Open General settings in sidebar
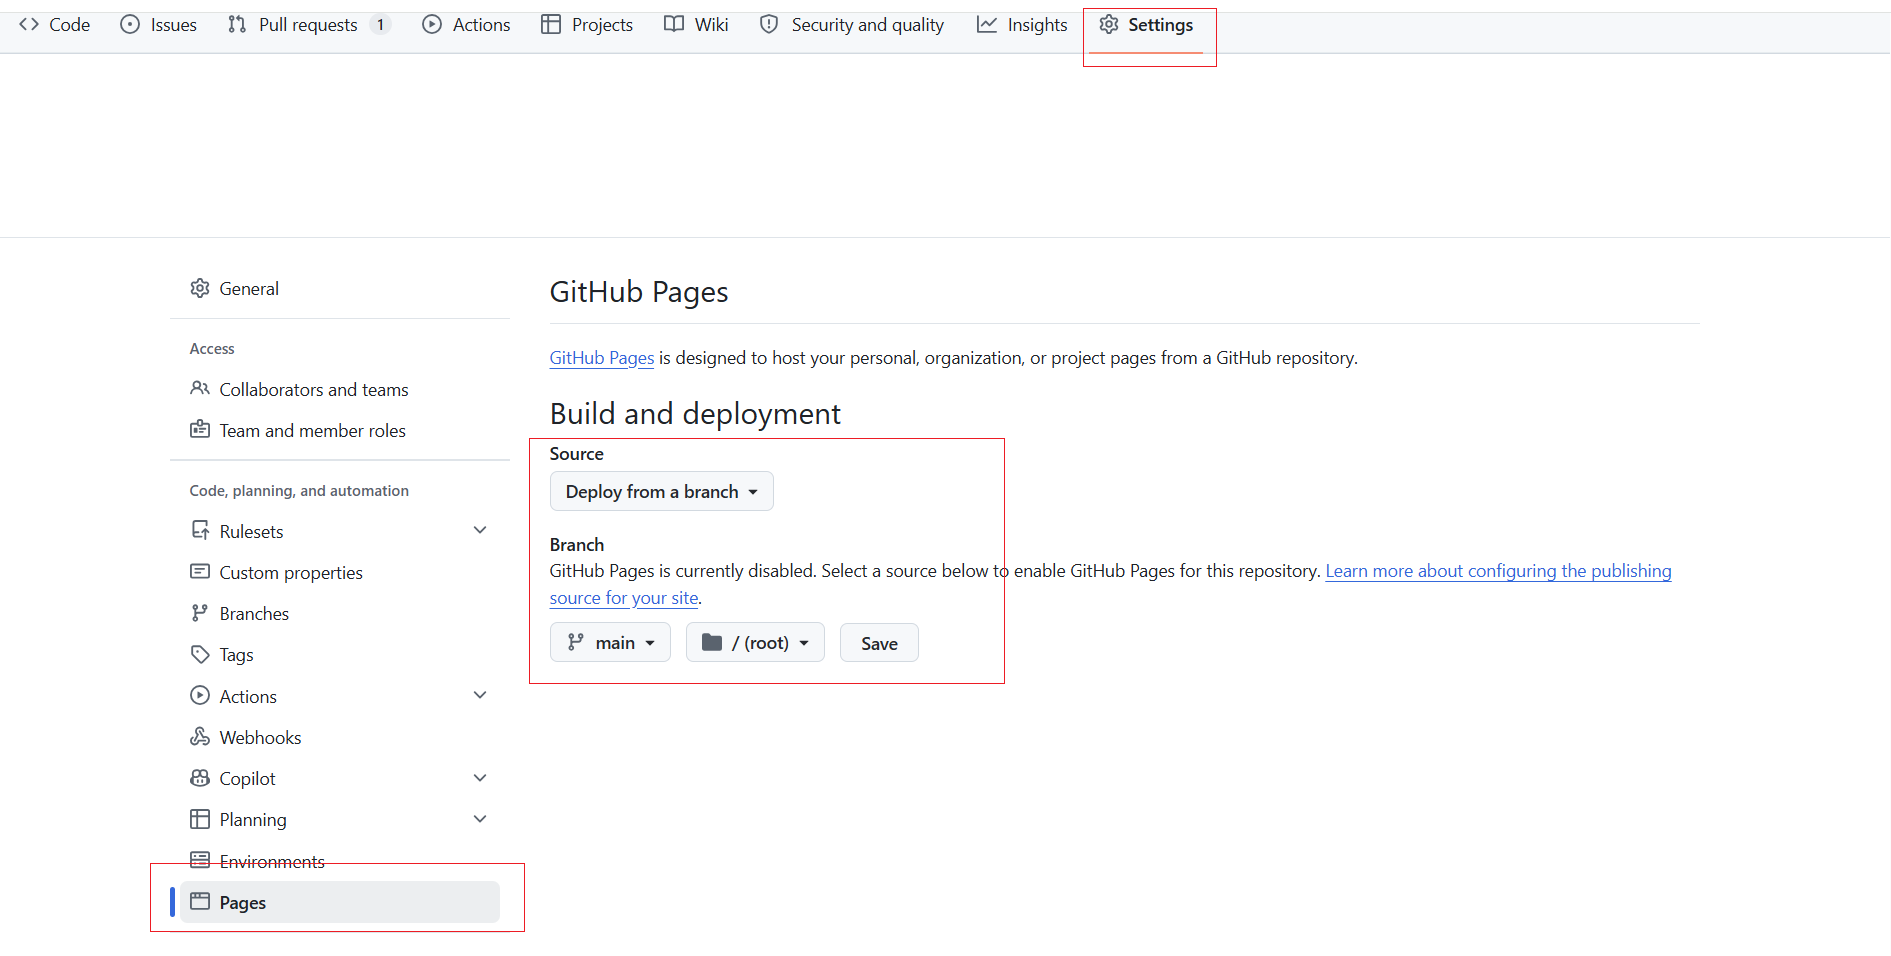This screenshot has width=1891, height=956. (x=340, y=289)
